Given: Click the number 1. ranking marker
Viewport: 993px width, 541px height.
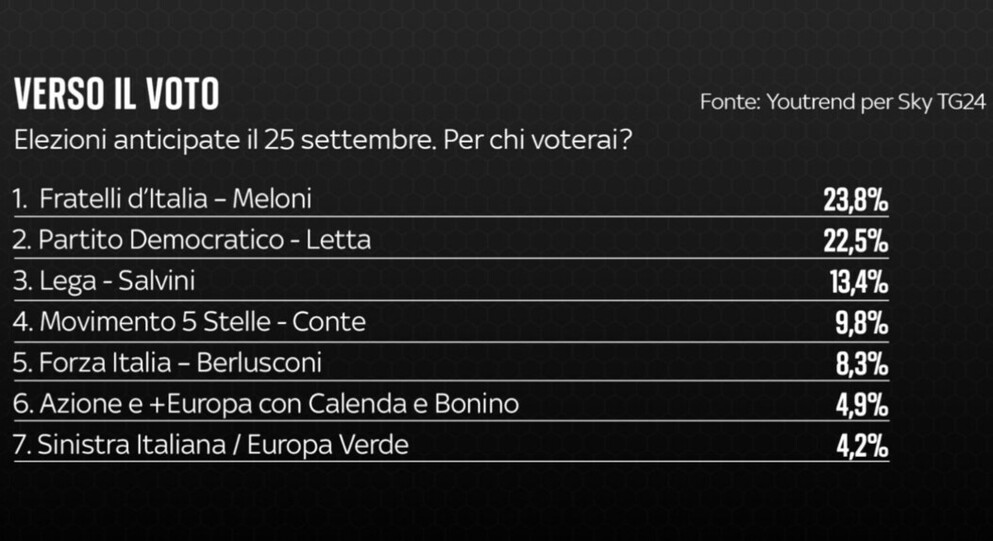Looking at the screenshot, I should coord(20,199).
